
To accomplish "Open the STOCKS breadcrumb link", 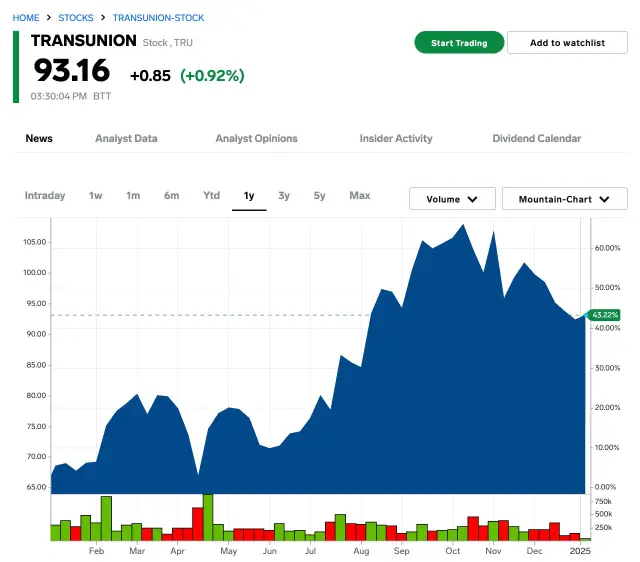I will (x=76, y=18).
